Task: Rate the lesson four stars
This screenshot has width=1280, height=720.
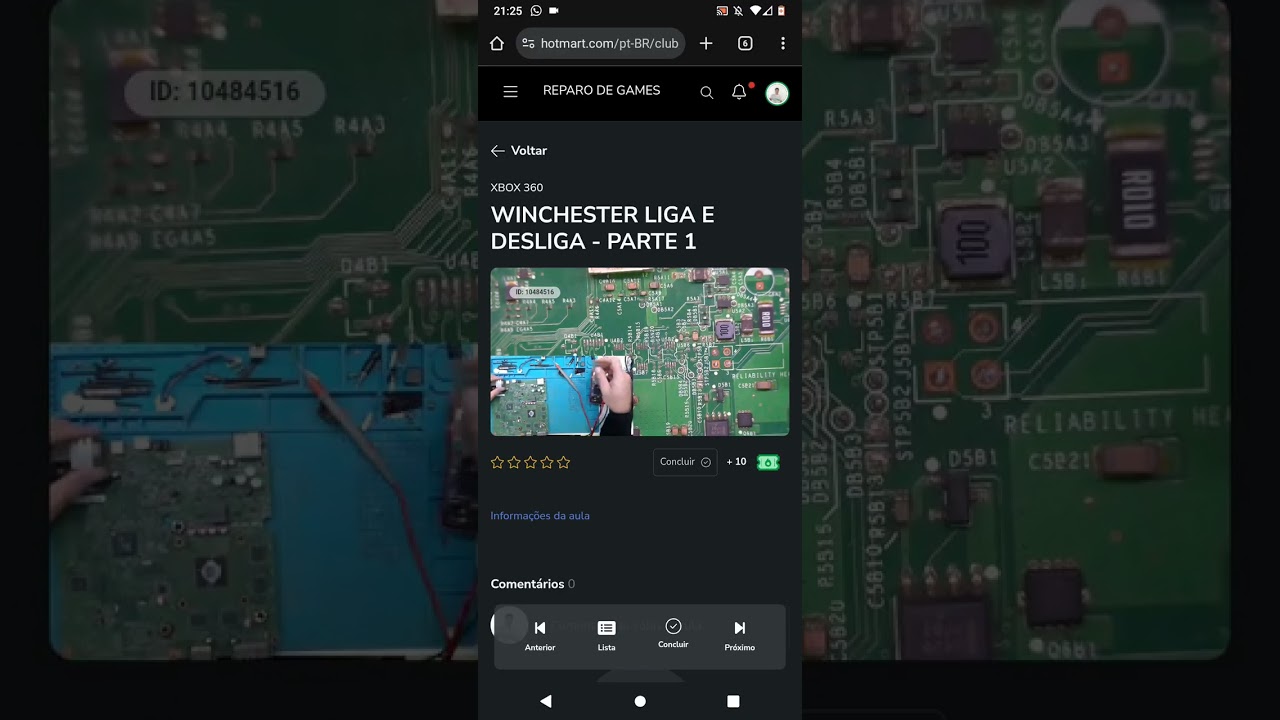Action: pos(547,462)
